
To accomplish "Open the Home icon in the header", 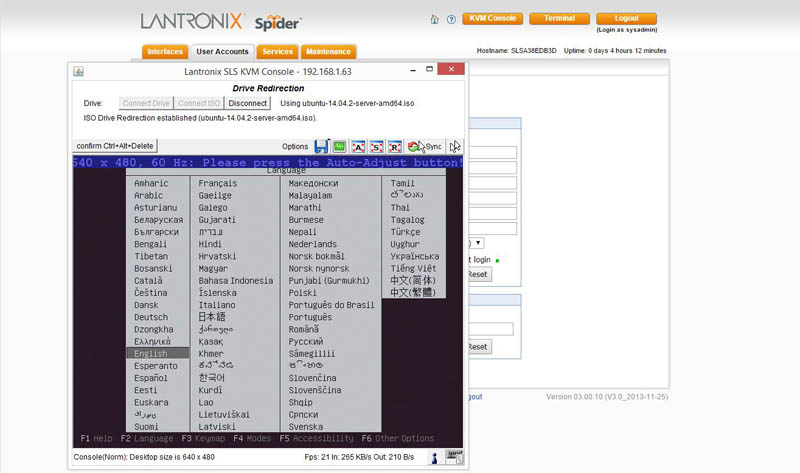I will tap(434, 19).
